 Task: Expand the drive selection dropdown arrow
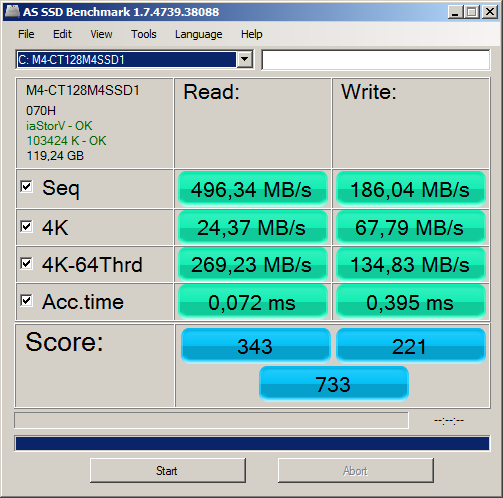point(245,59)
